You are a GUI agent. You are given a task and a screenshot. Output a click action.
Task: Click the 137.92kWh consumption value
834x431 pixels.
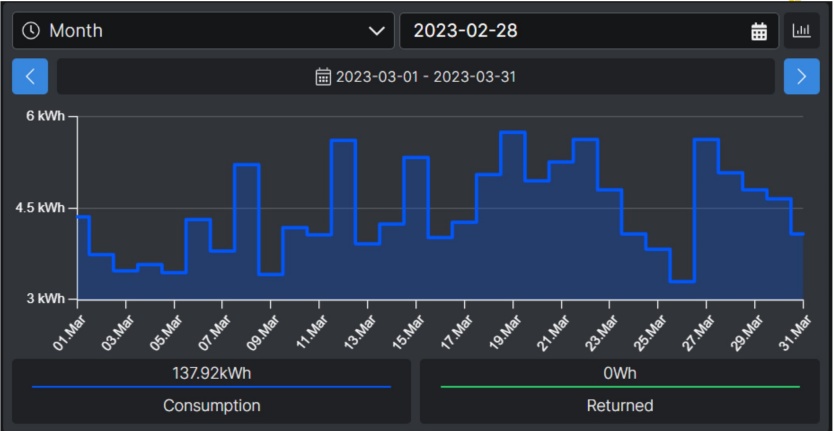(211, 374)
